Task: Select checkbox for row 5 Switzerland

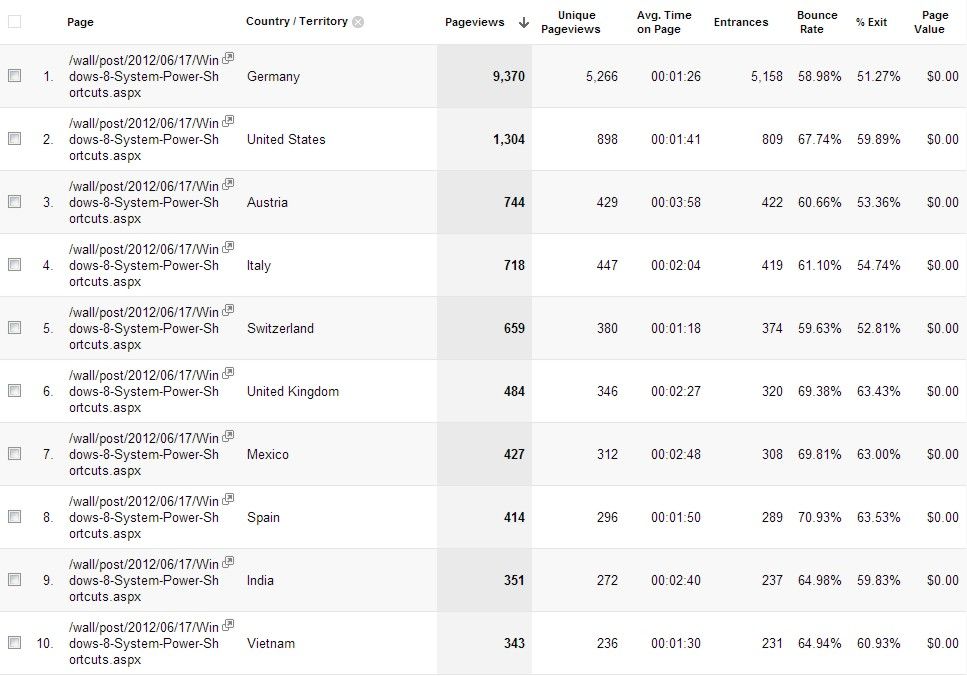Action: [14, 328]
